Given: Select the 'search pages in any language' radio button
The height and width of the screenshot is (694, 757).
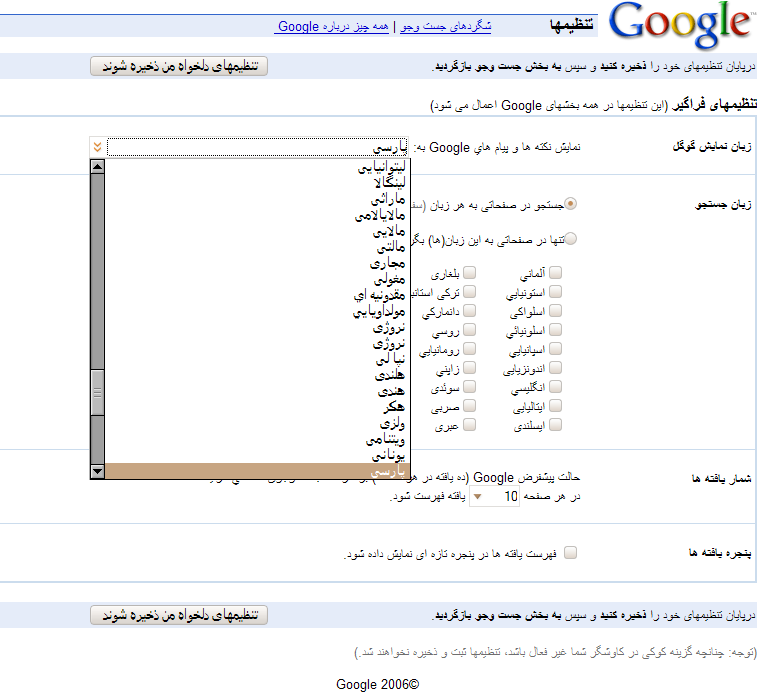Looking at the screenshot, I should (571, 204).
